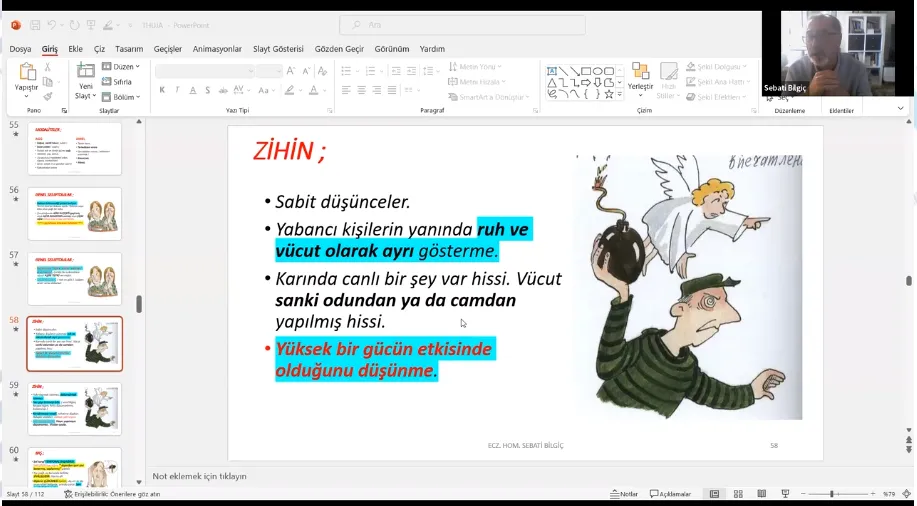
Task: Click the Yeni Slayt icon
Action: (86, 74)
